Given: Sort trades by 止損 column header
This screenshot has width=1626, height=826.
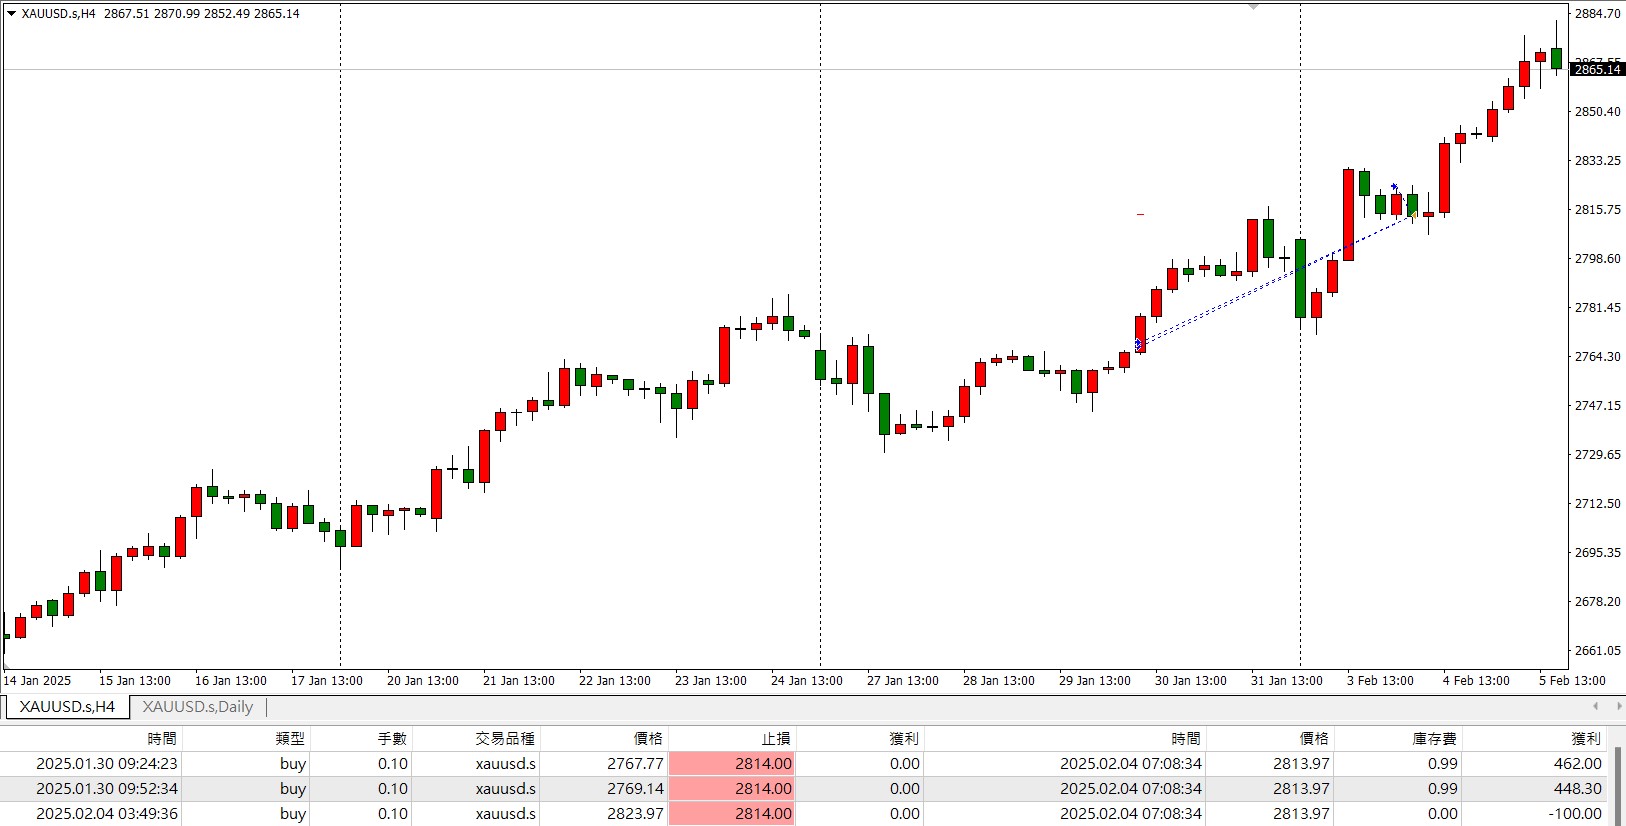Looking at the screenshot, I should tap(775, 738).
